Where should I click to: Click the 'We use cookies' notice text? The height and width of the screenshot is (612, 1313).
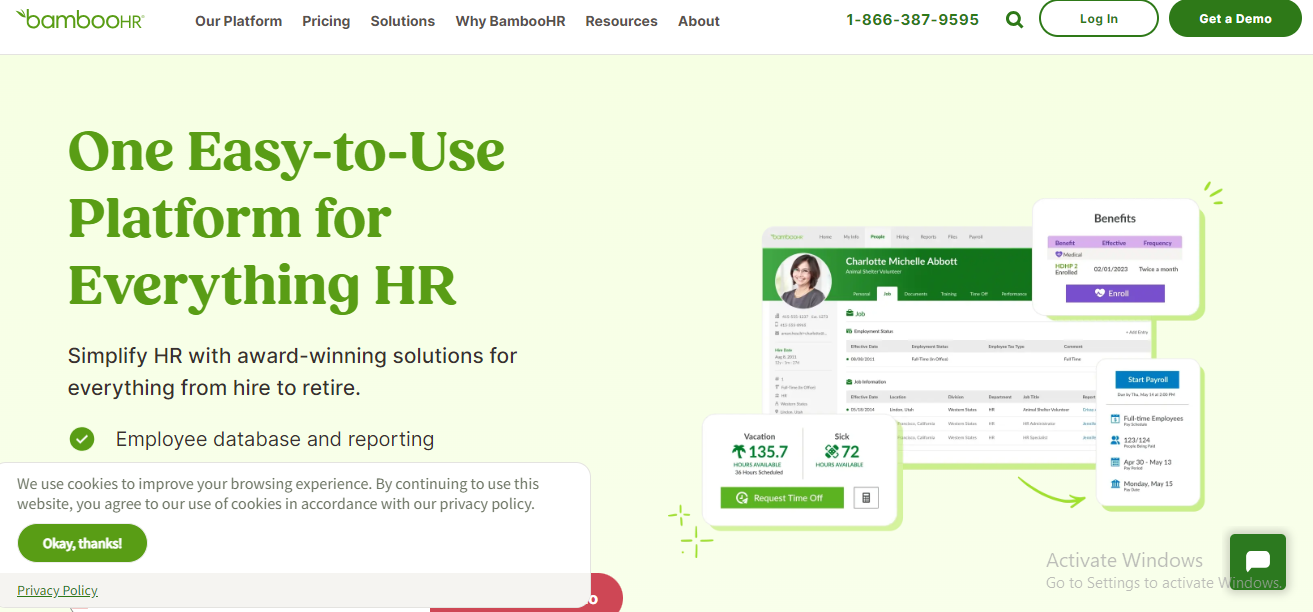(x=278, y=494)
